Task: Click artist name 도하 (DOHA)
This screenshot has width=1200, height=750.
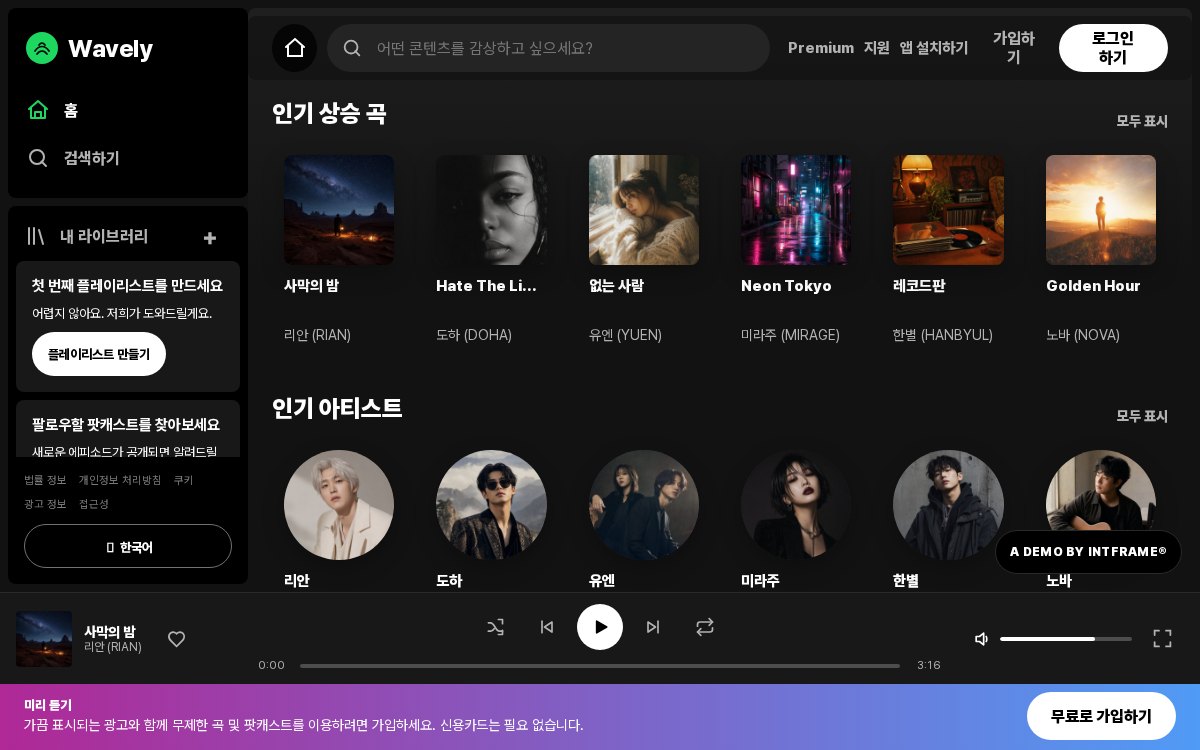Action: click(474, 335)
